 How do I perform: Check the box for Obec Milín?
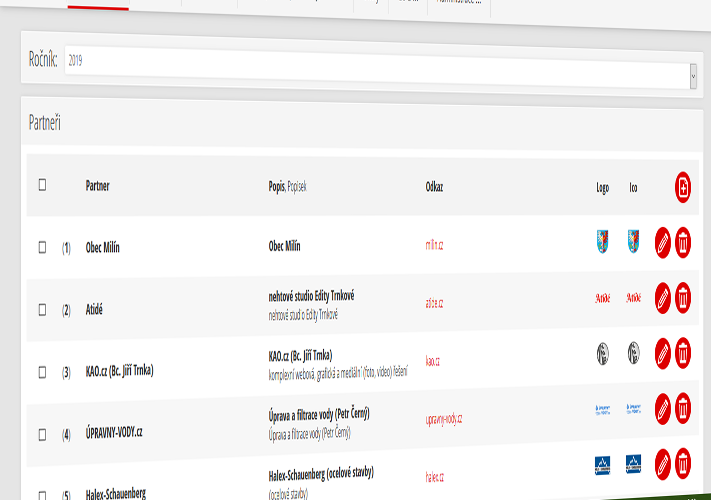42,247
